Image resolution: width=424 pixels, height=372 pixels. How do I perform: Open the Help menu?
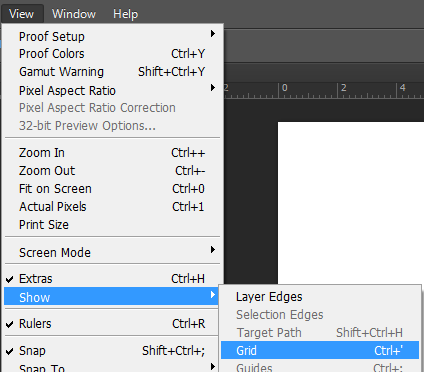(125, 14)
